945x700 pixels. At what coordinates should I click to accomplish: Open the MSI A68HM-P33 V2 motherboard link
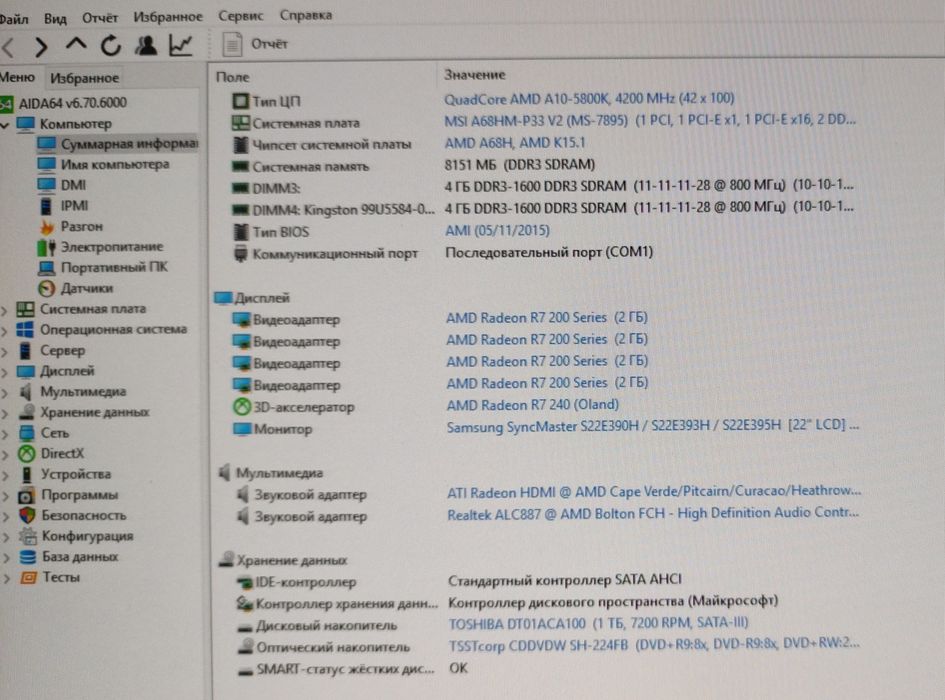650,120
